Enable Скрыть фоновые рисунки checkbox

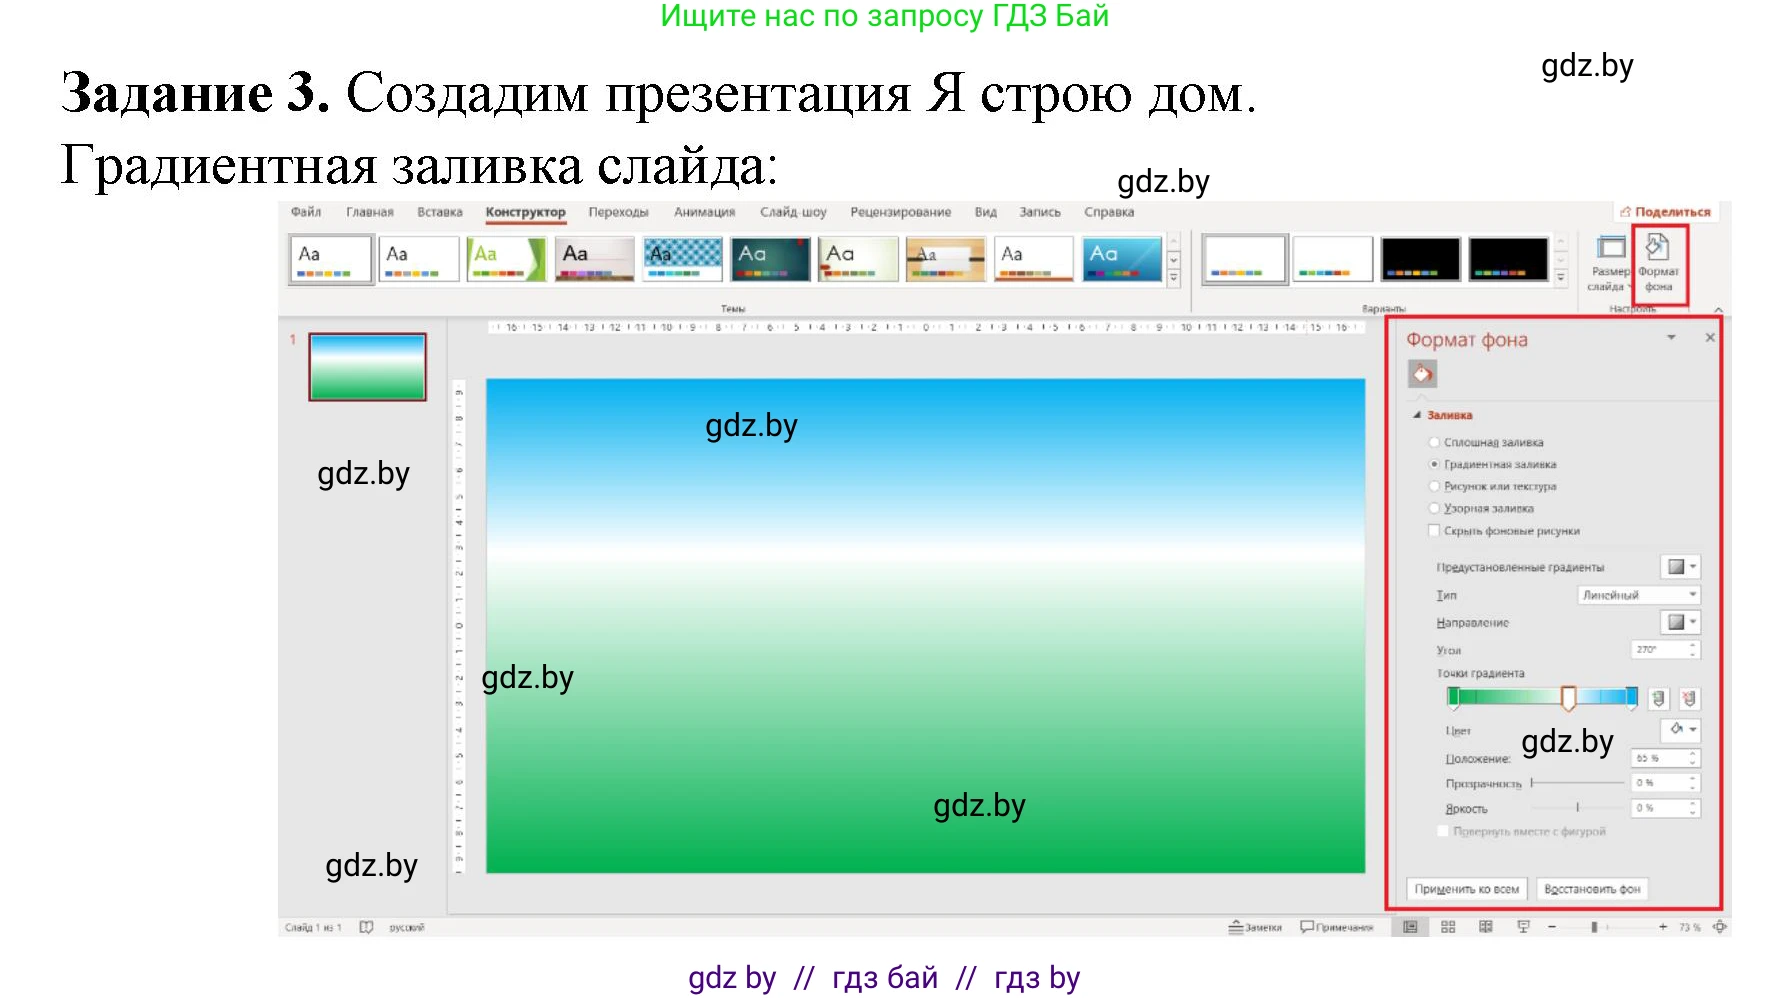[x=1433, y=529]
